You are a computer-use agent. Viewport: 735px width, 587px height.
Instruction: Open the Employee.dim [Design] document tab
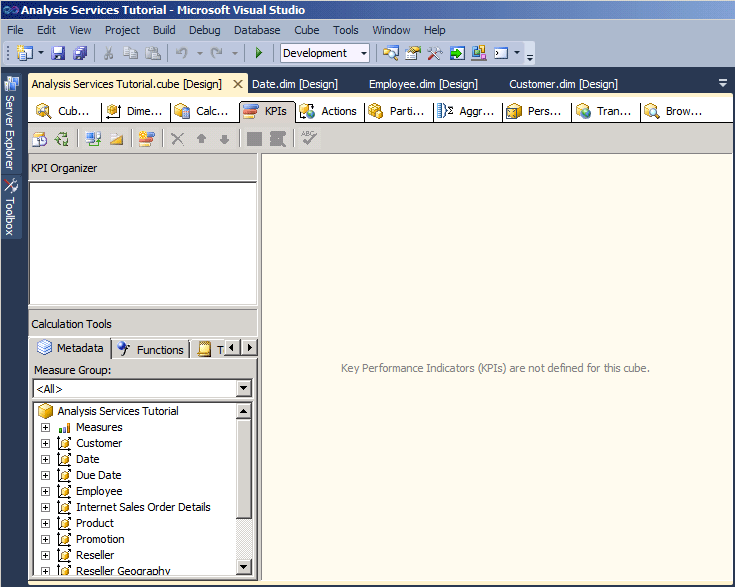pos(423,84)
